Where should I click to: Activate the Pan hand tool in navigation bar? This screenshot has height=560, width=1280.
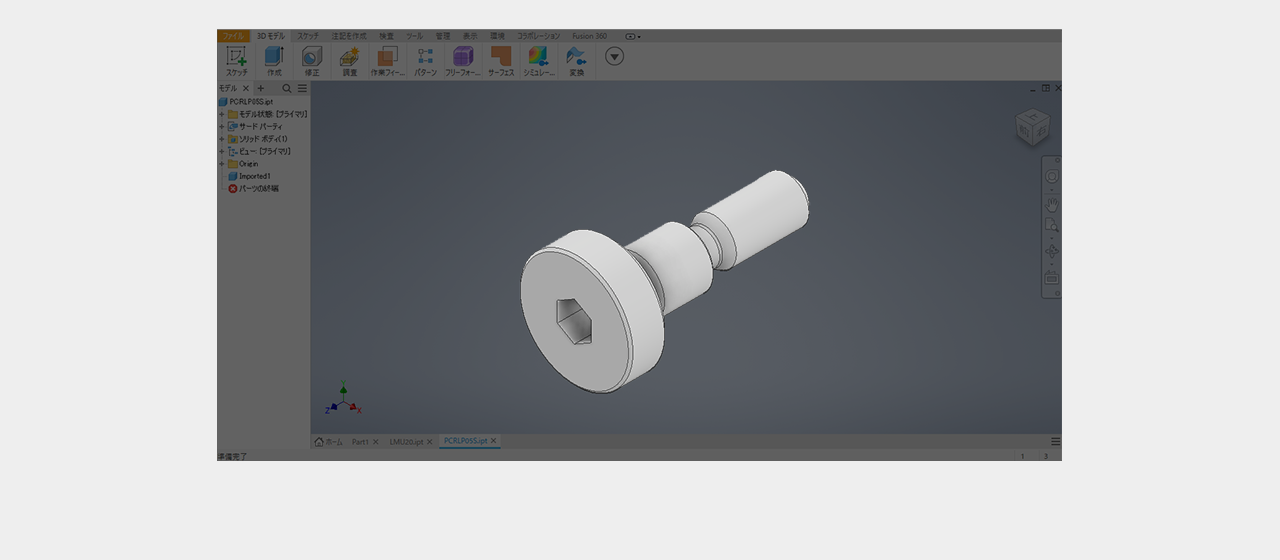pos(1051,204)
